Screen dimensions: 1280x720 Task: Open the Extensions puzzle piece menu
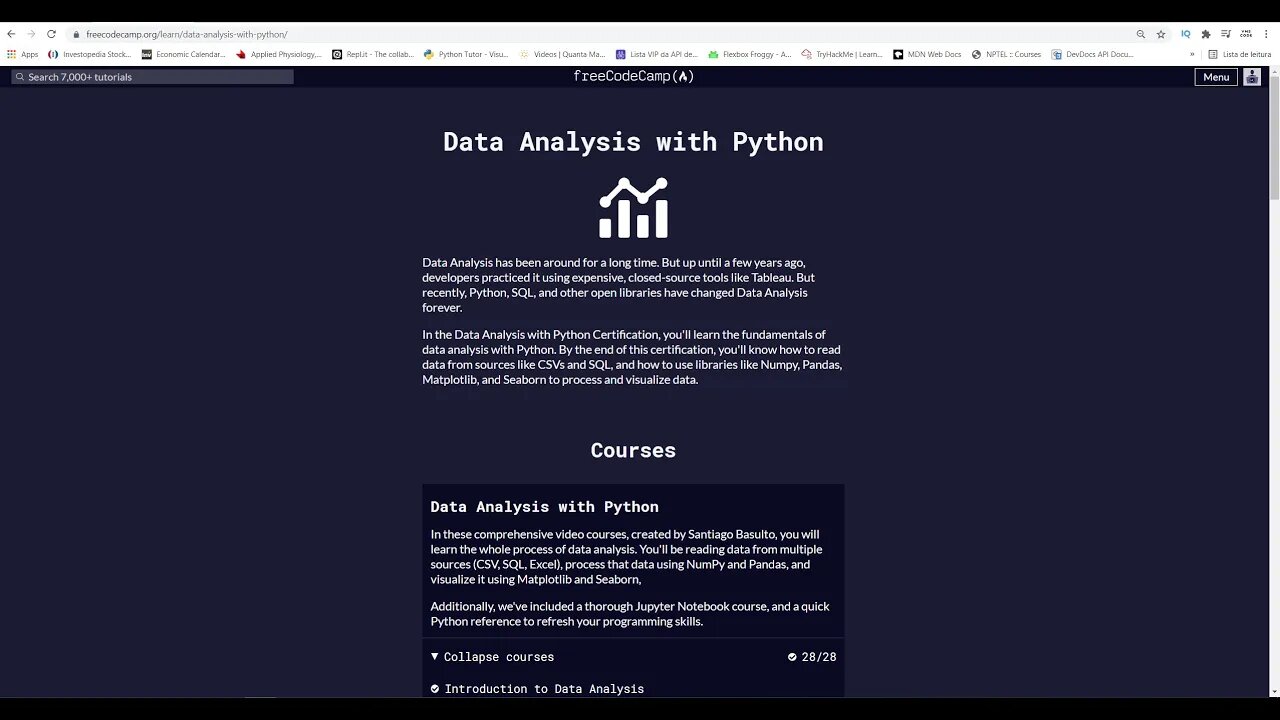click(1206, 34)
